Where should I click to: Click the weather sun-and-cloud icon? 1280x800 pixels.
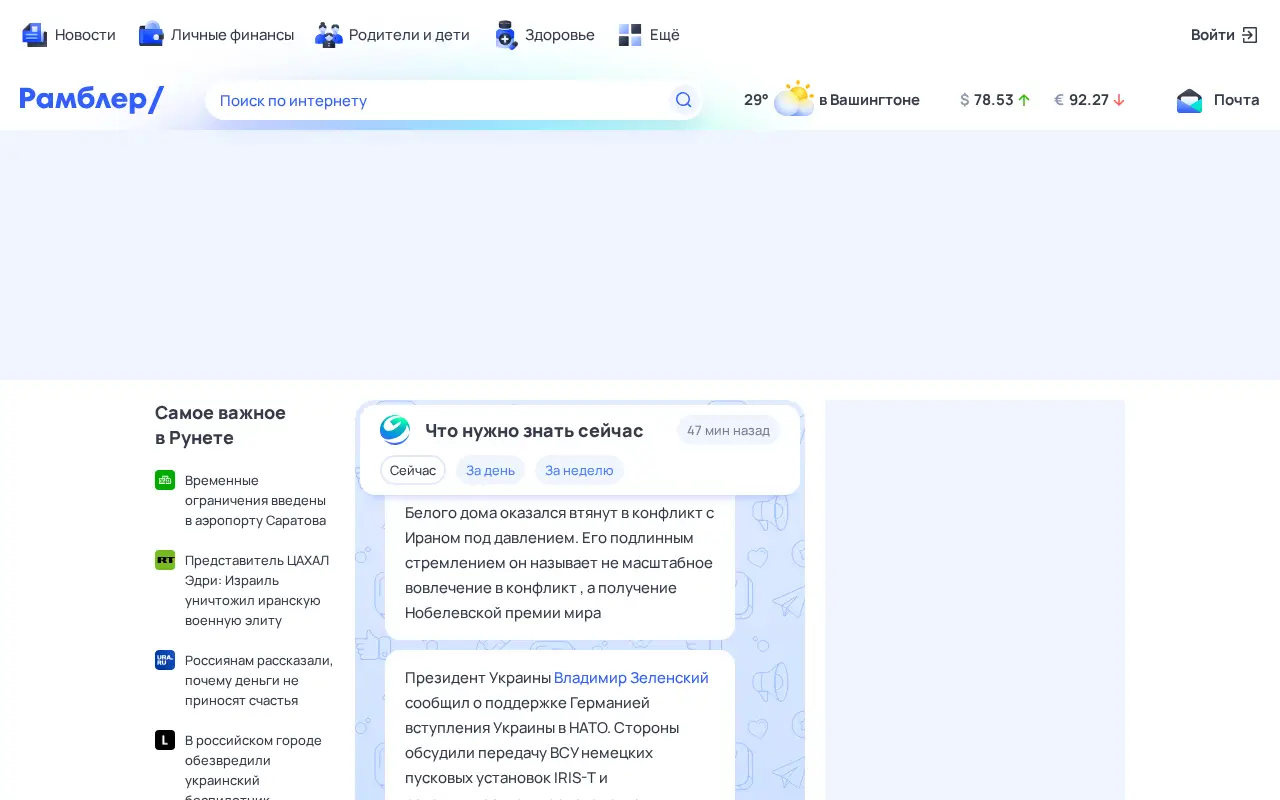(794, 99)
